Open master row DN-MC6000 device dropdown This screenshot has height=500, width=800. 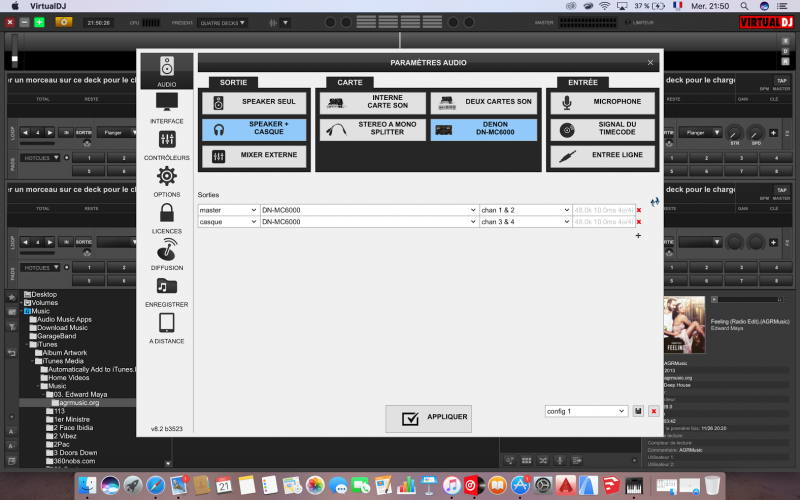click(x=369, y=210)
